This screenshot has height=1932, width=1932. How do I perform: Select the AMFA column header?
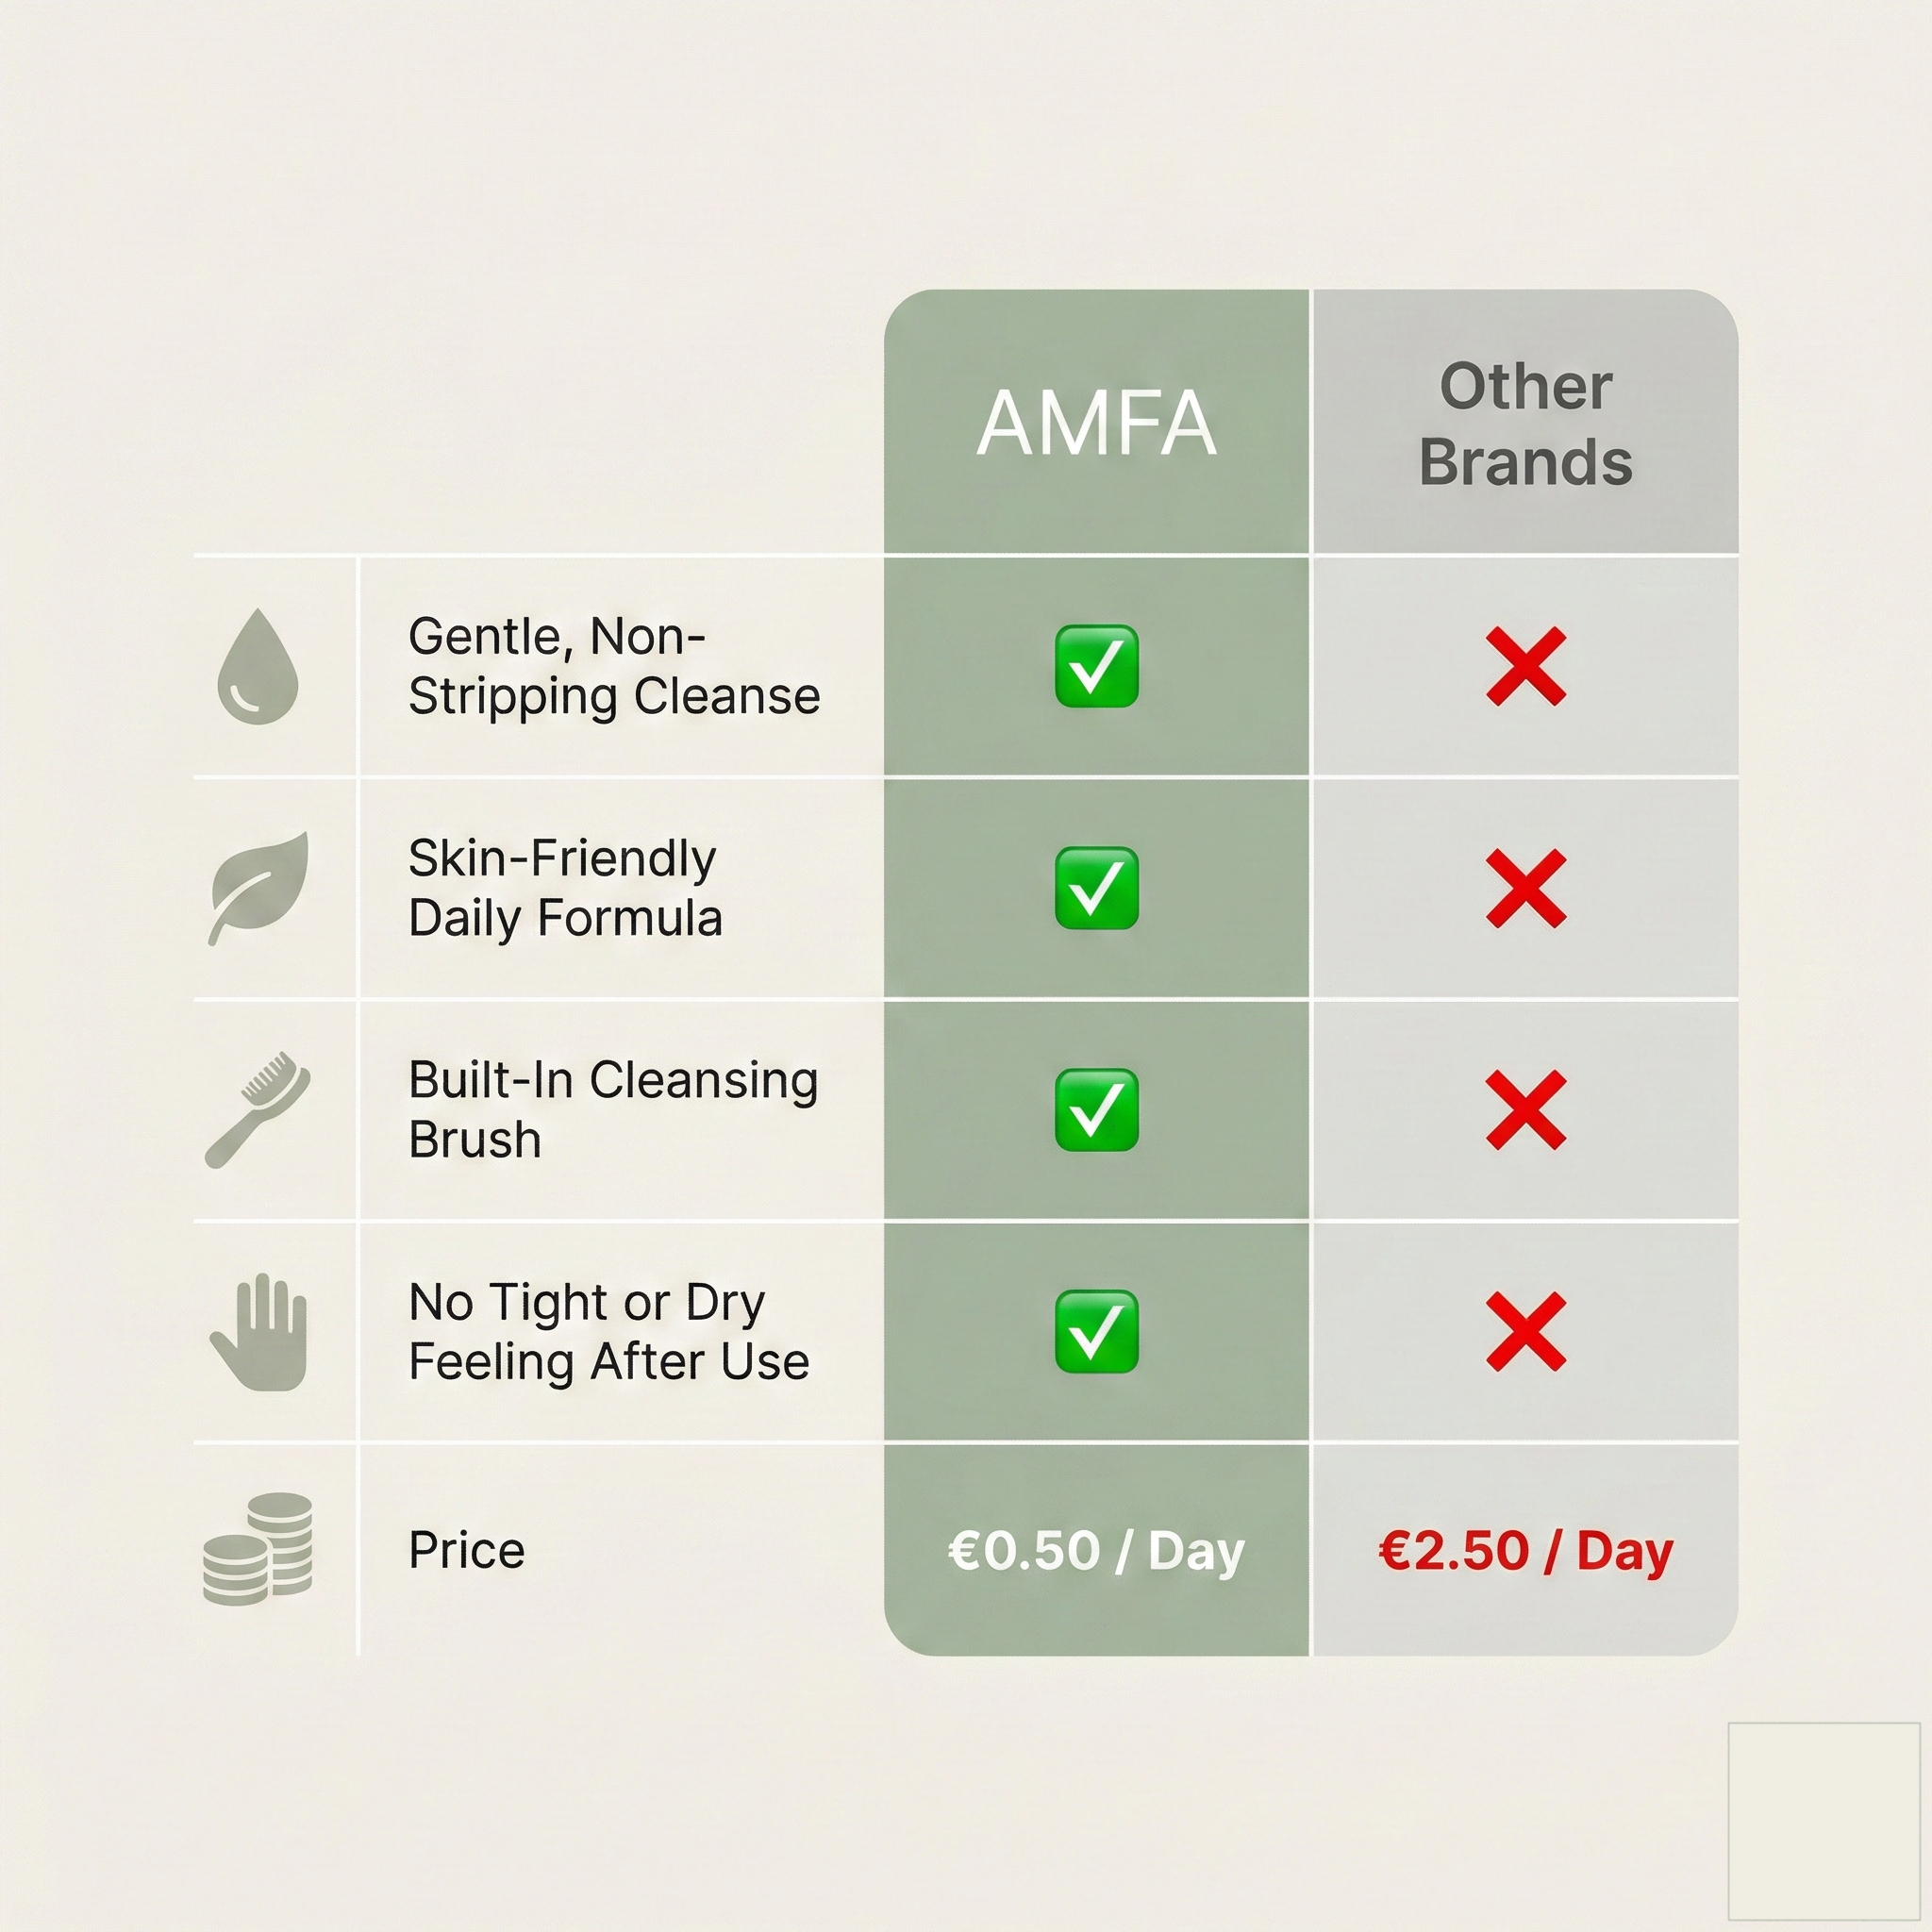1097,422
